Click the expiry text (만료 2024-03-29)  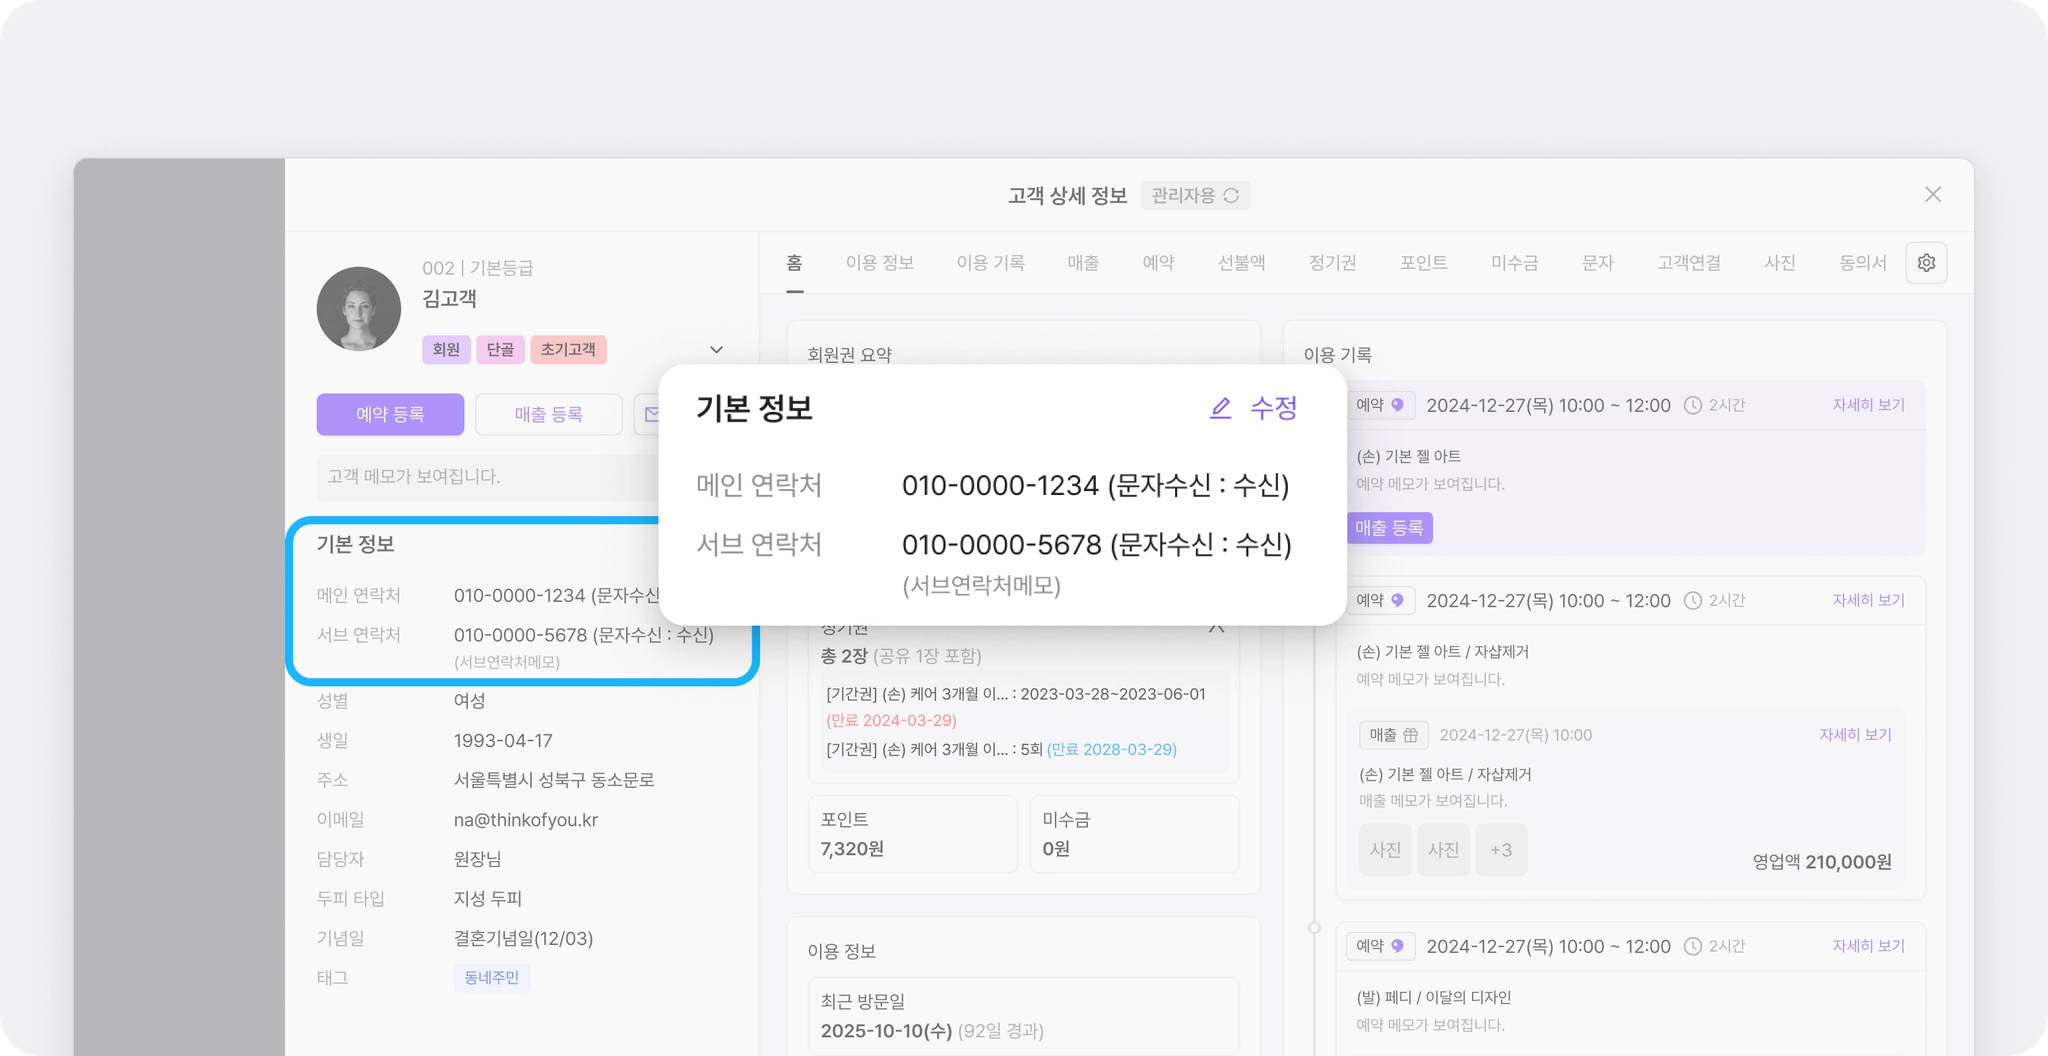(891, 720)
